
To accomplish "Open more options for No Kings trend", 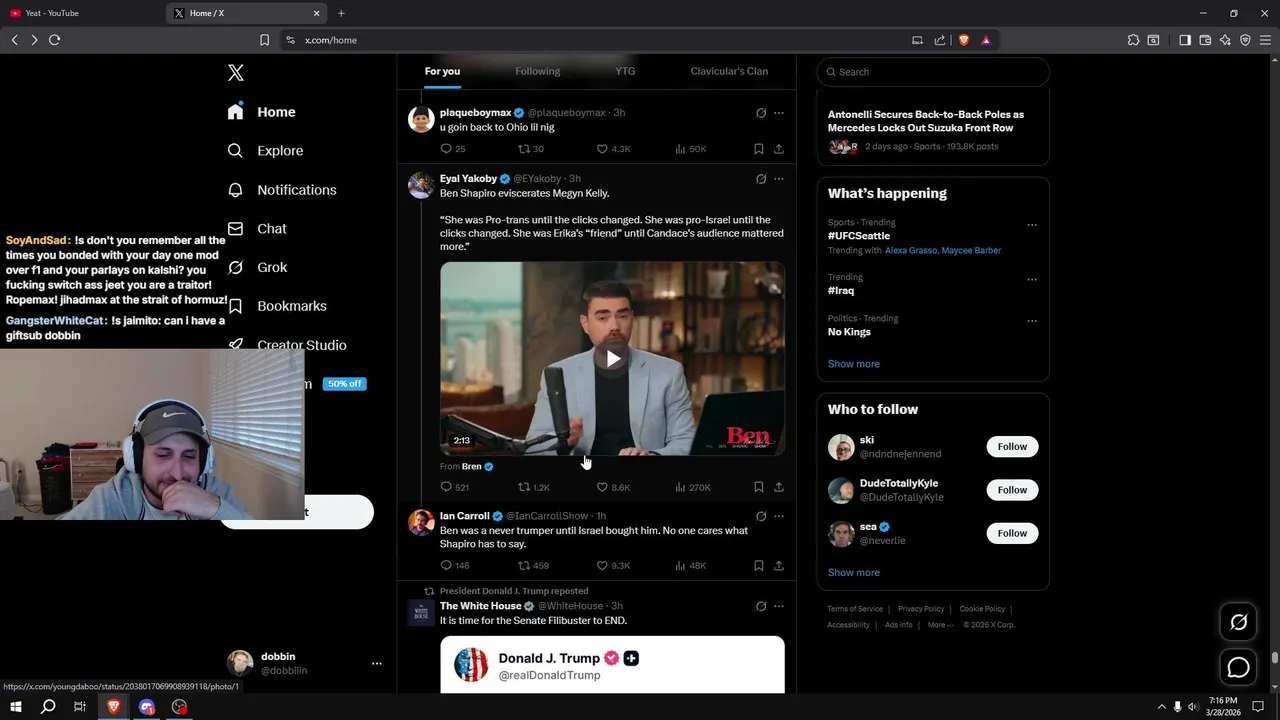I will click(x=1032, y=321).
